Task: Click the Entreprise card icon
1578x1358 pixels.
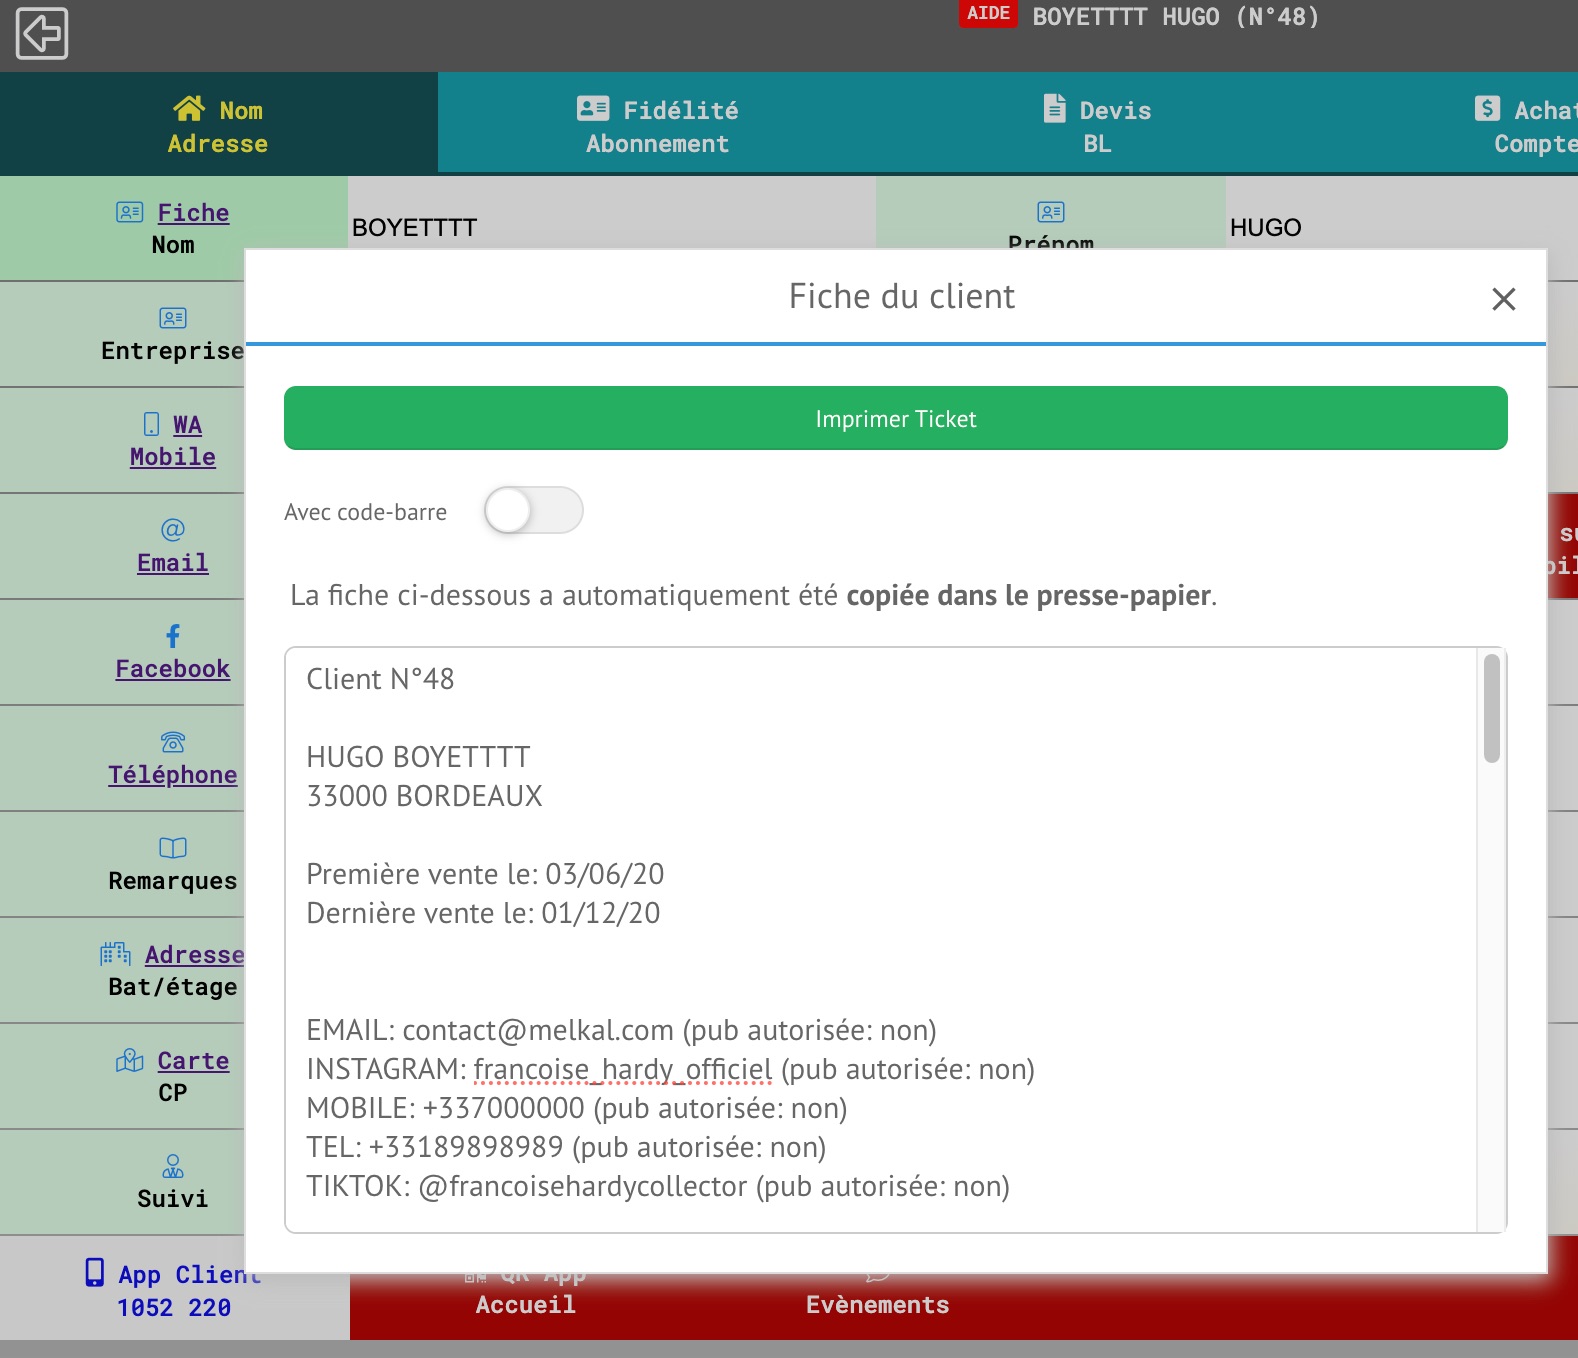Action: 173,318
